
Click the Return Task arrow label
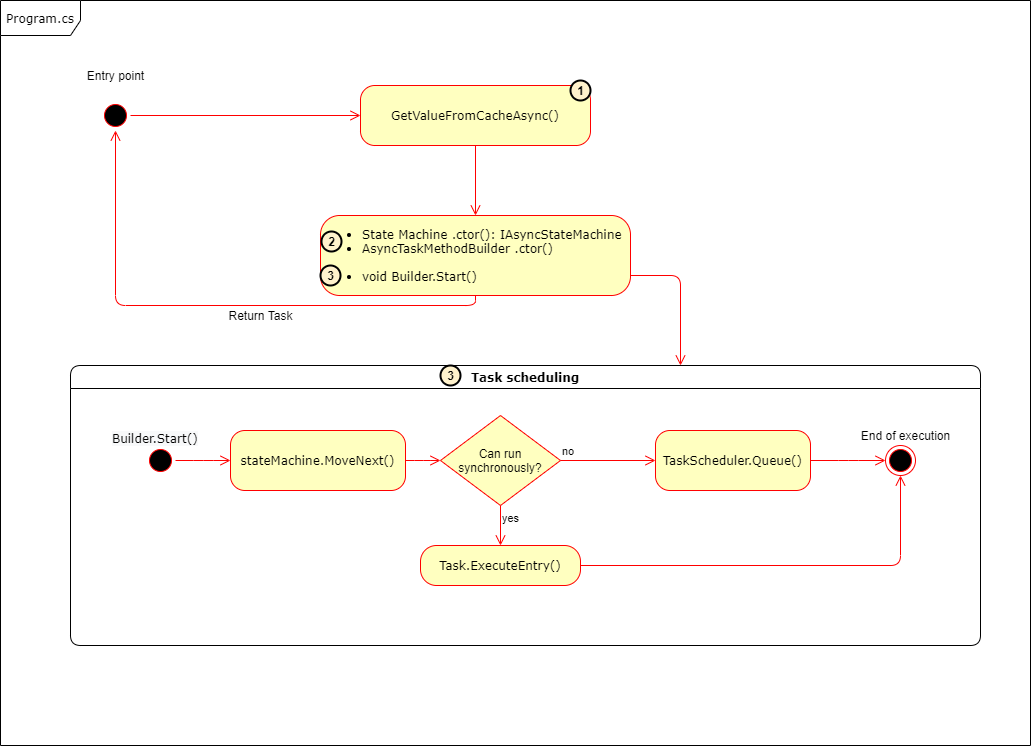click(x=260, y=315)
